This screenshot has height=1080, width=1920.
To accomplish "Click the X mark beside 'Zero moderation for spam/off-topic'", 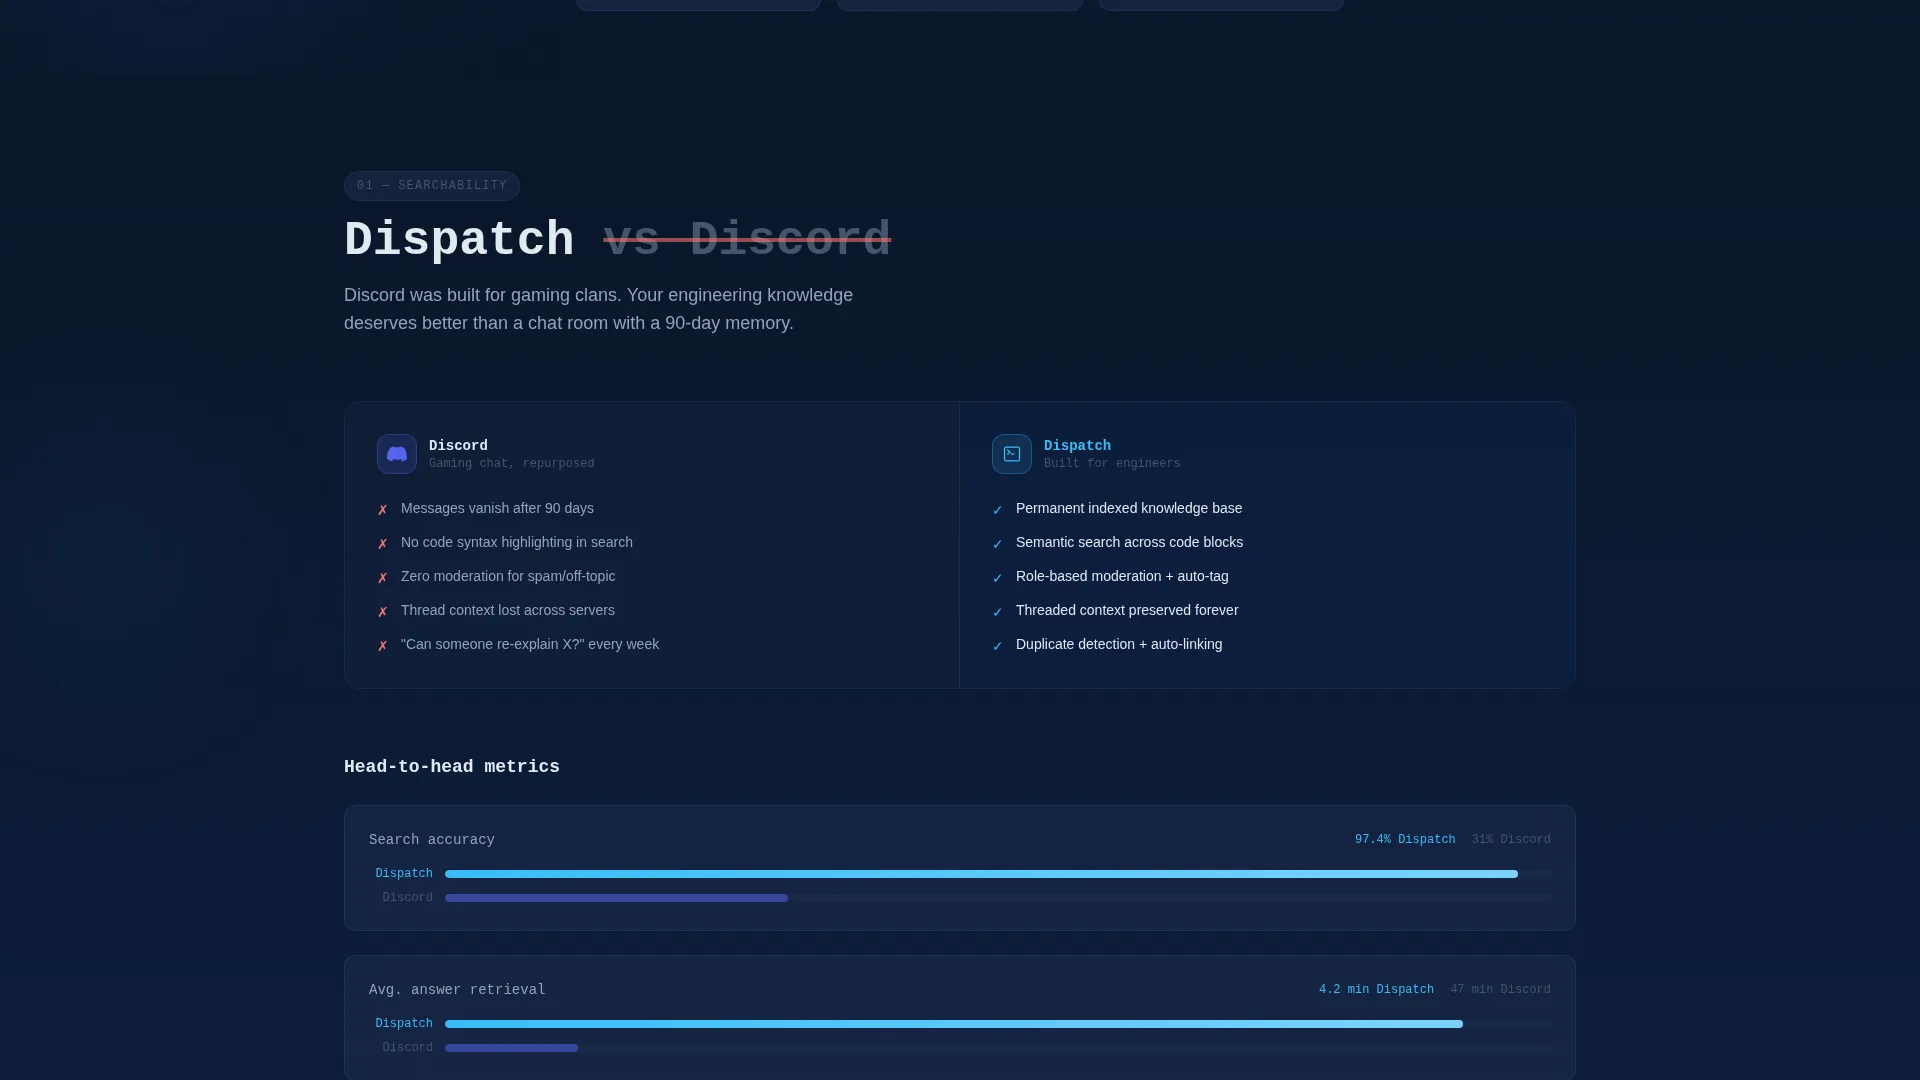I will click(x=382, y=578).
